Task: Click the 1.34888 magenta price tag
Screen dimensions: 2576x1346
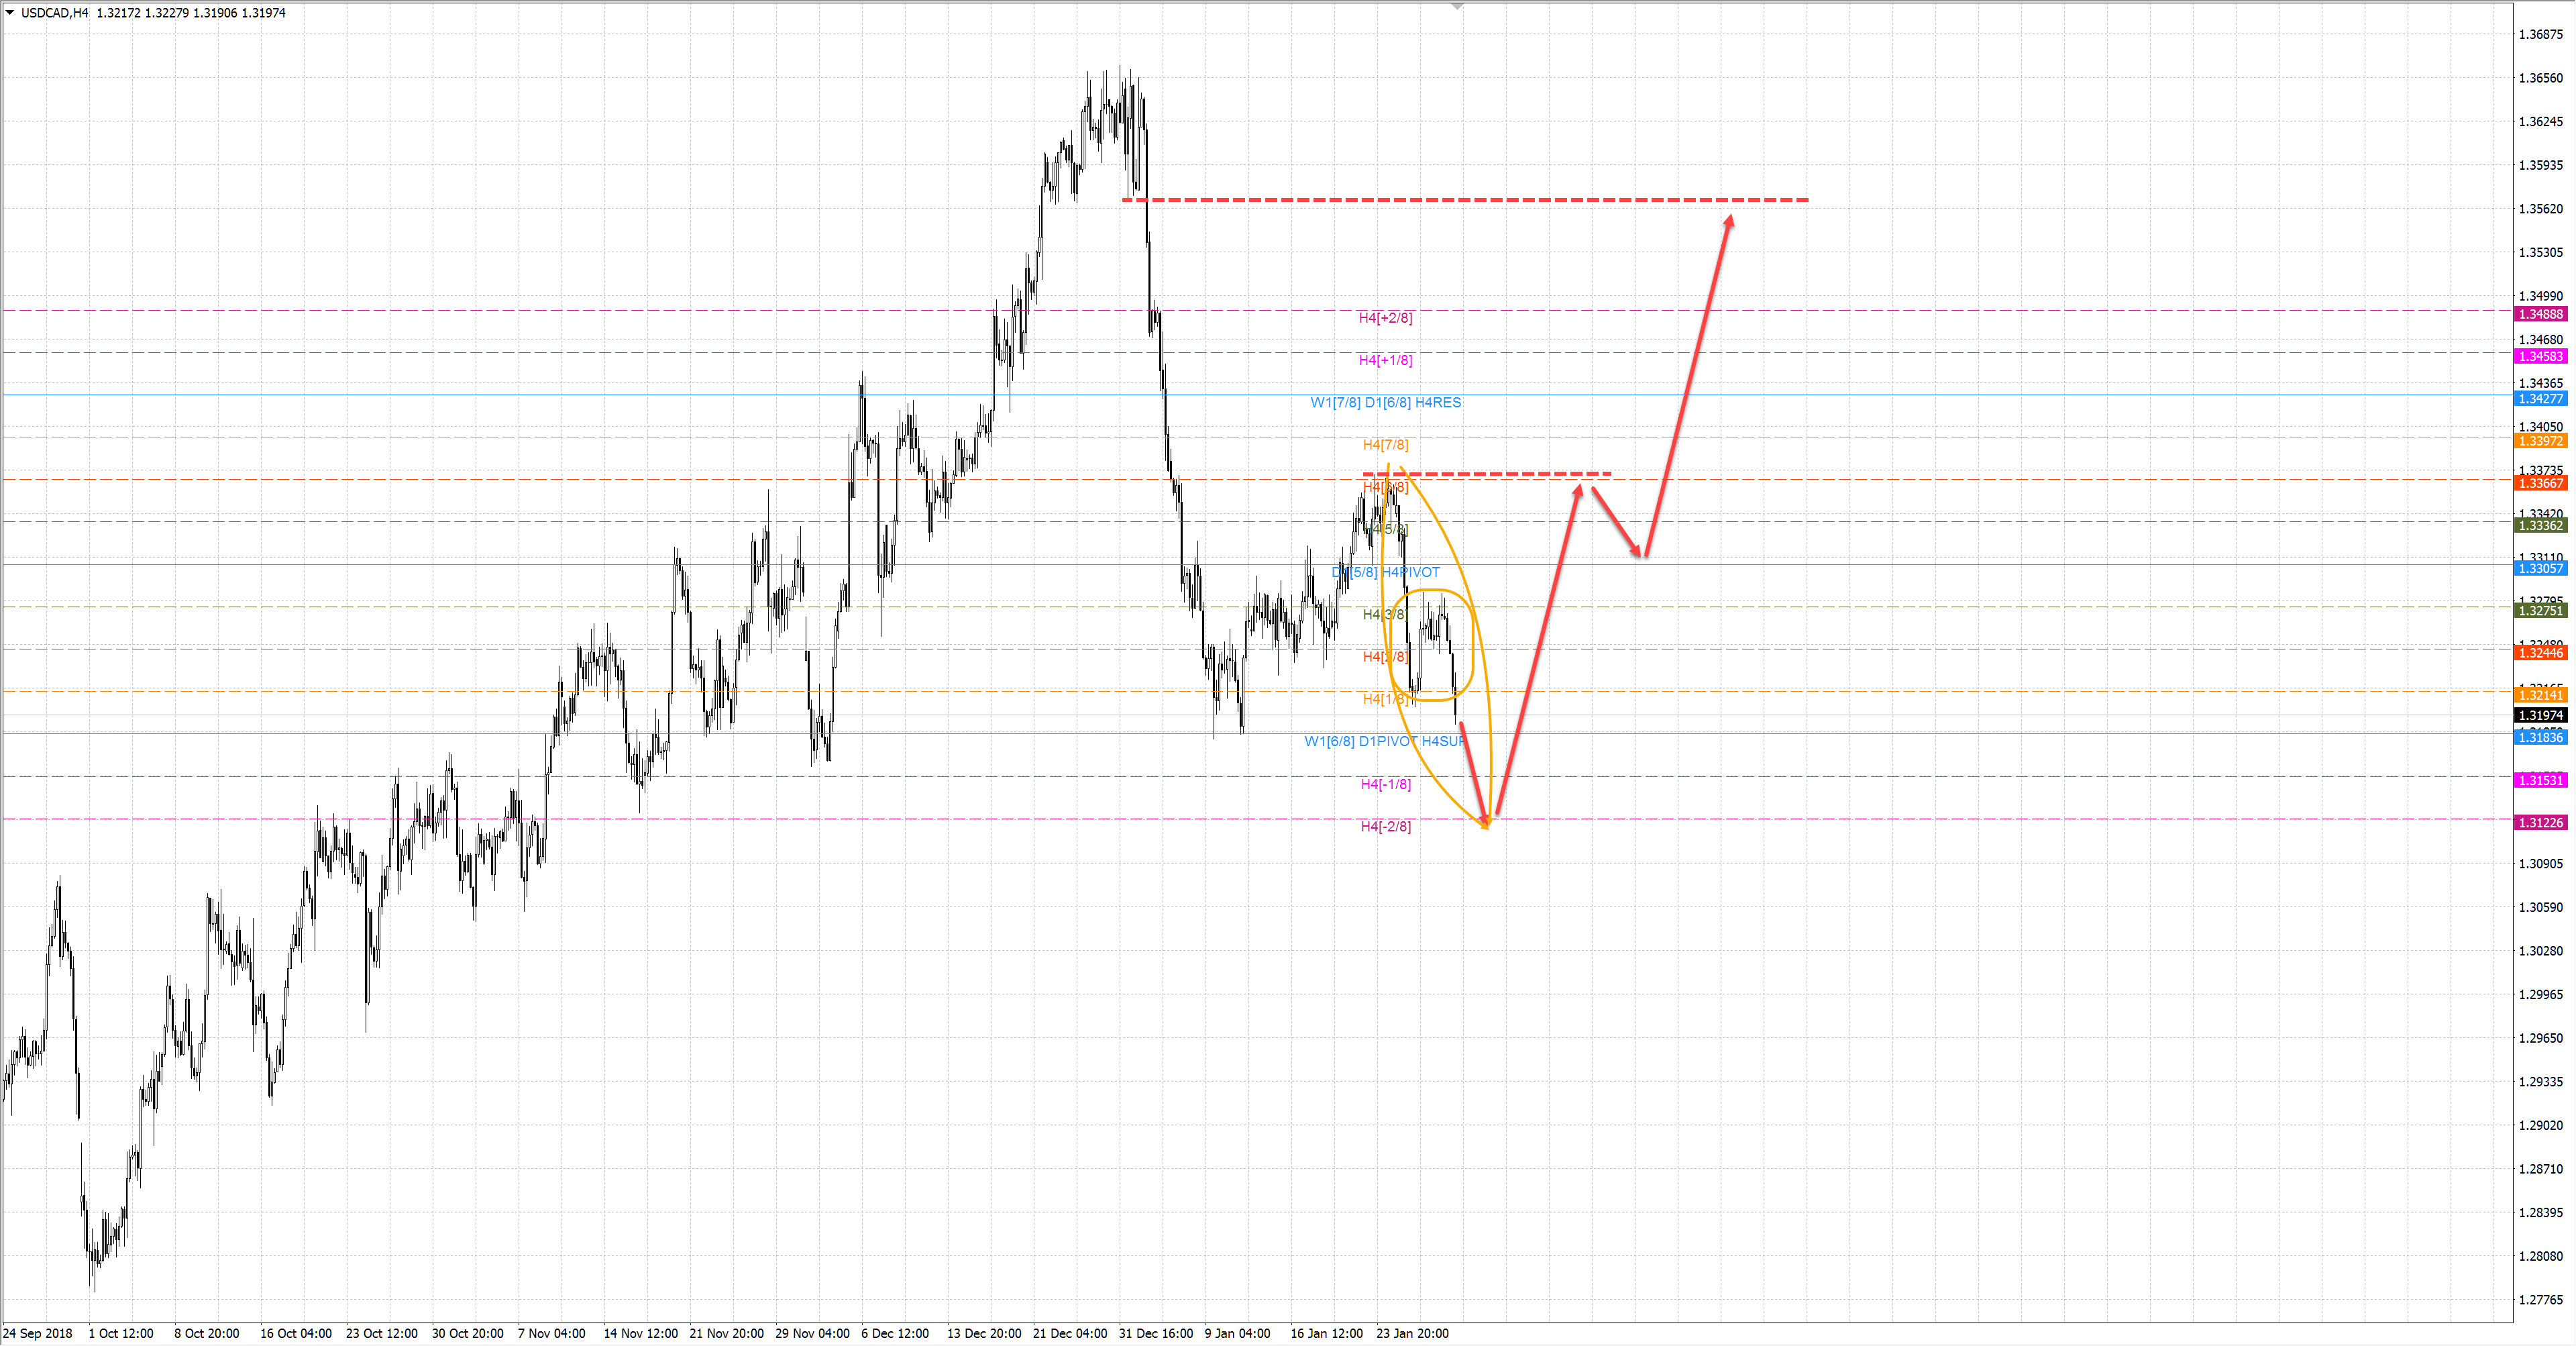Action: 2540,314
